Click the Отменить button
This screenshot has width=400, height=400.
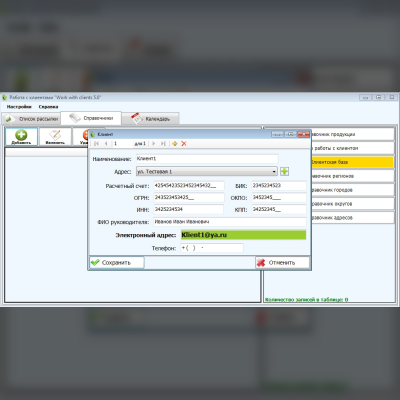(x=283, y=263)
